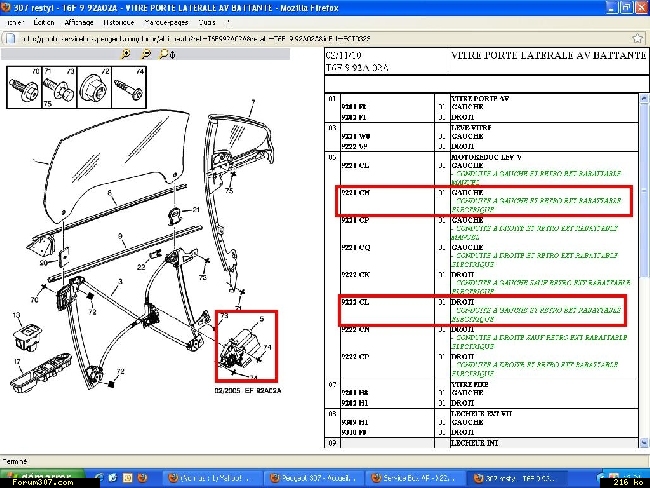Select part number 9221 CQ
The width and height of the screenshot is (650, 488).
pyautogui.click(x=355, y=248)
